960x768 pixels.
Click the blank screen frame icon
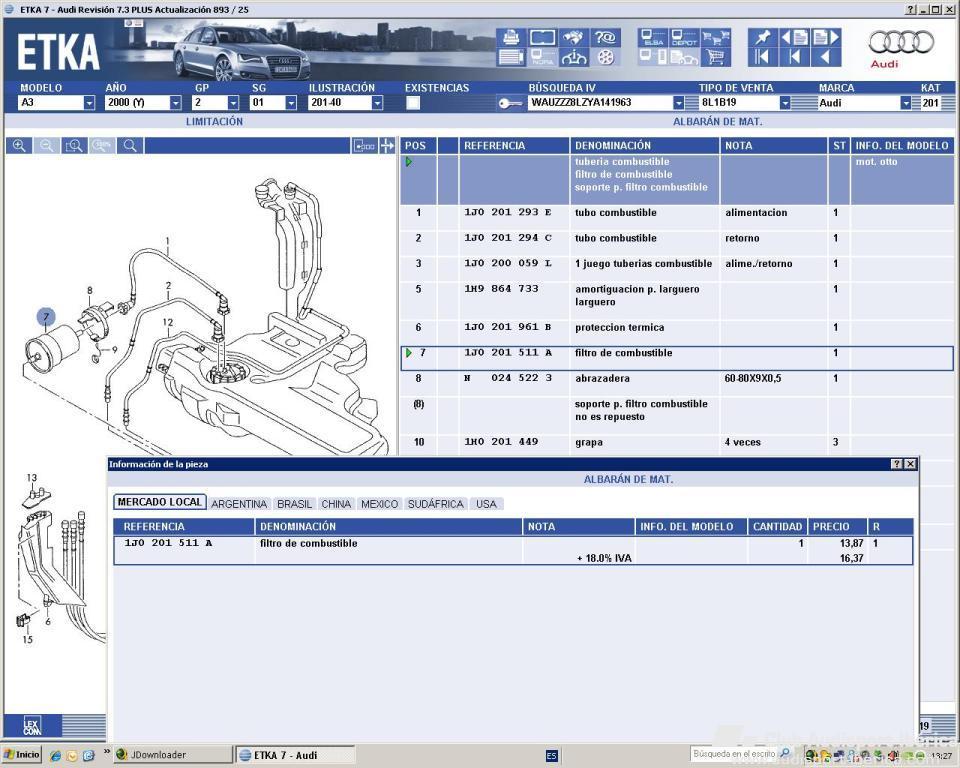[542, 37]
